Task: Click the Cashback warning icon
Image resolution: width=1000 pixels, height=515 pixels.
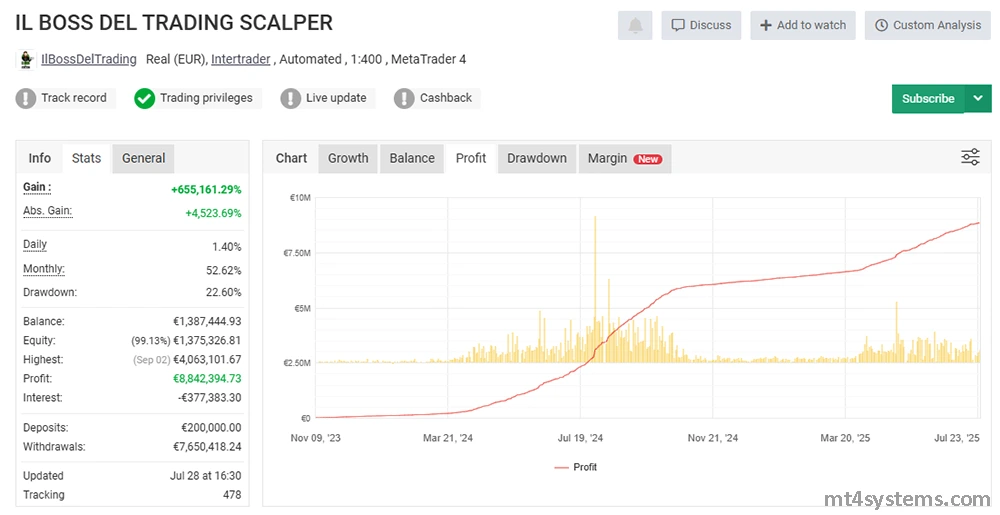Action: click(404, 98)
